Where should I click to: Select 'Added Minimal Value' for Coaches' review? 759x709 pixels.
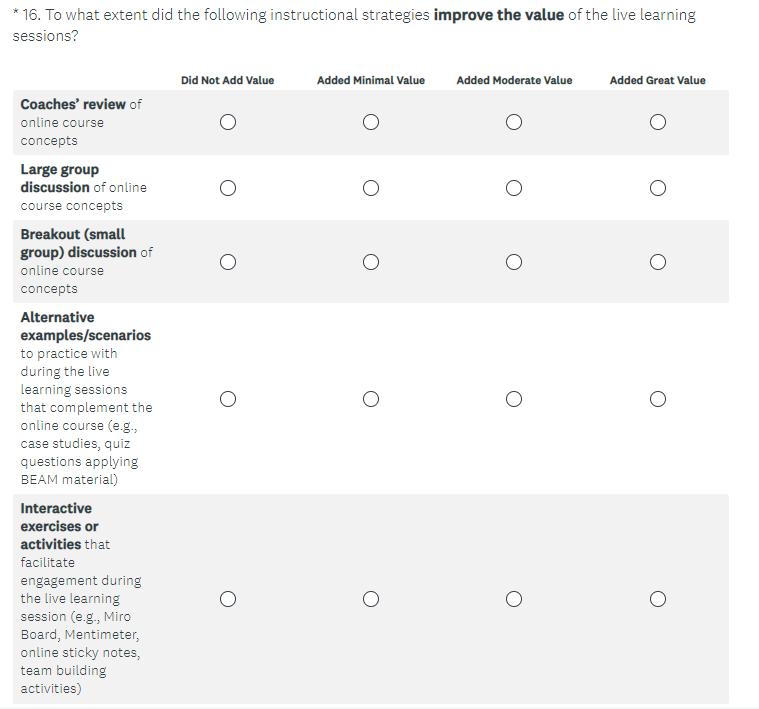(371, 123)
